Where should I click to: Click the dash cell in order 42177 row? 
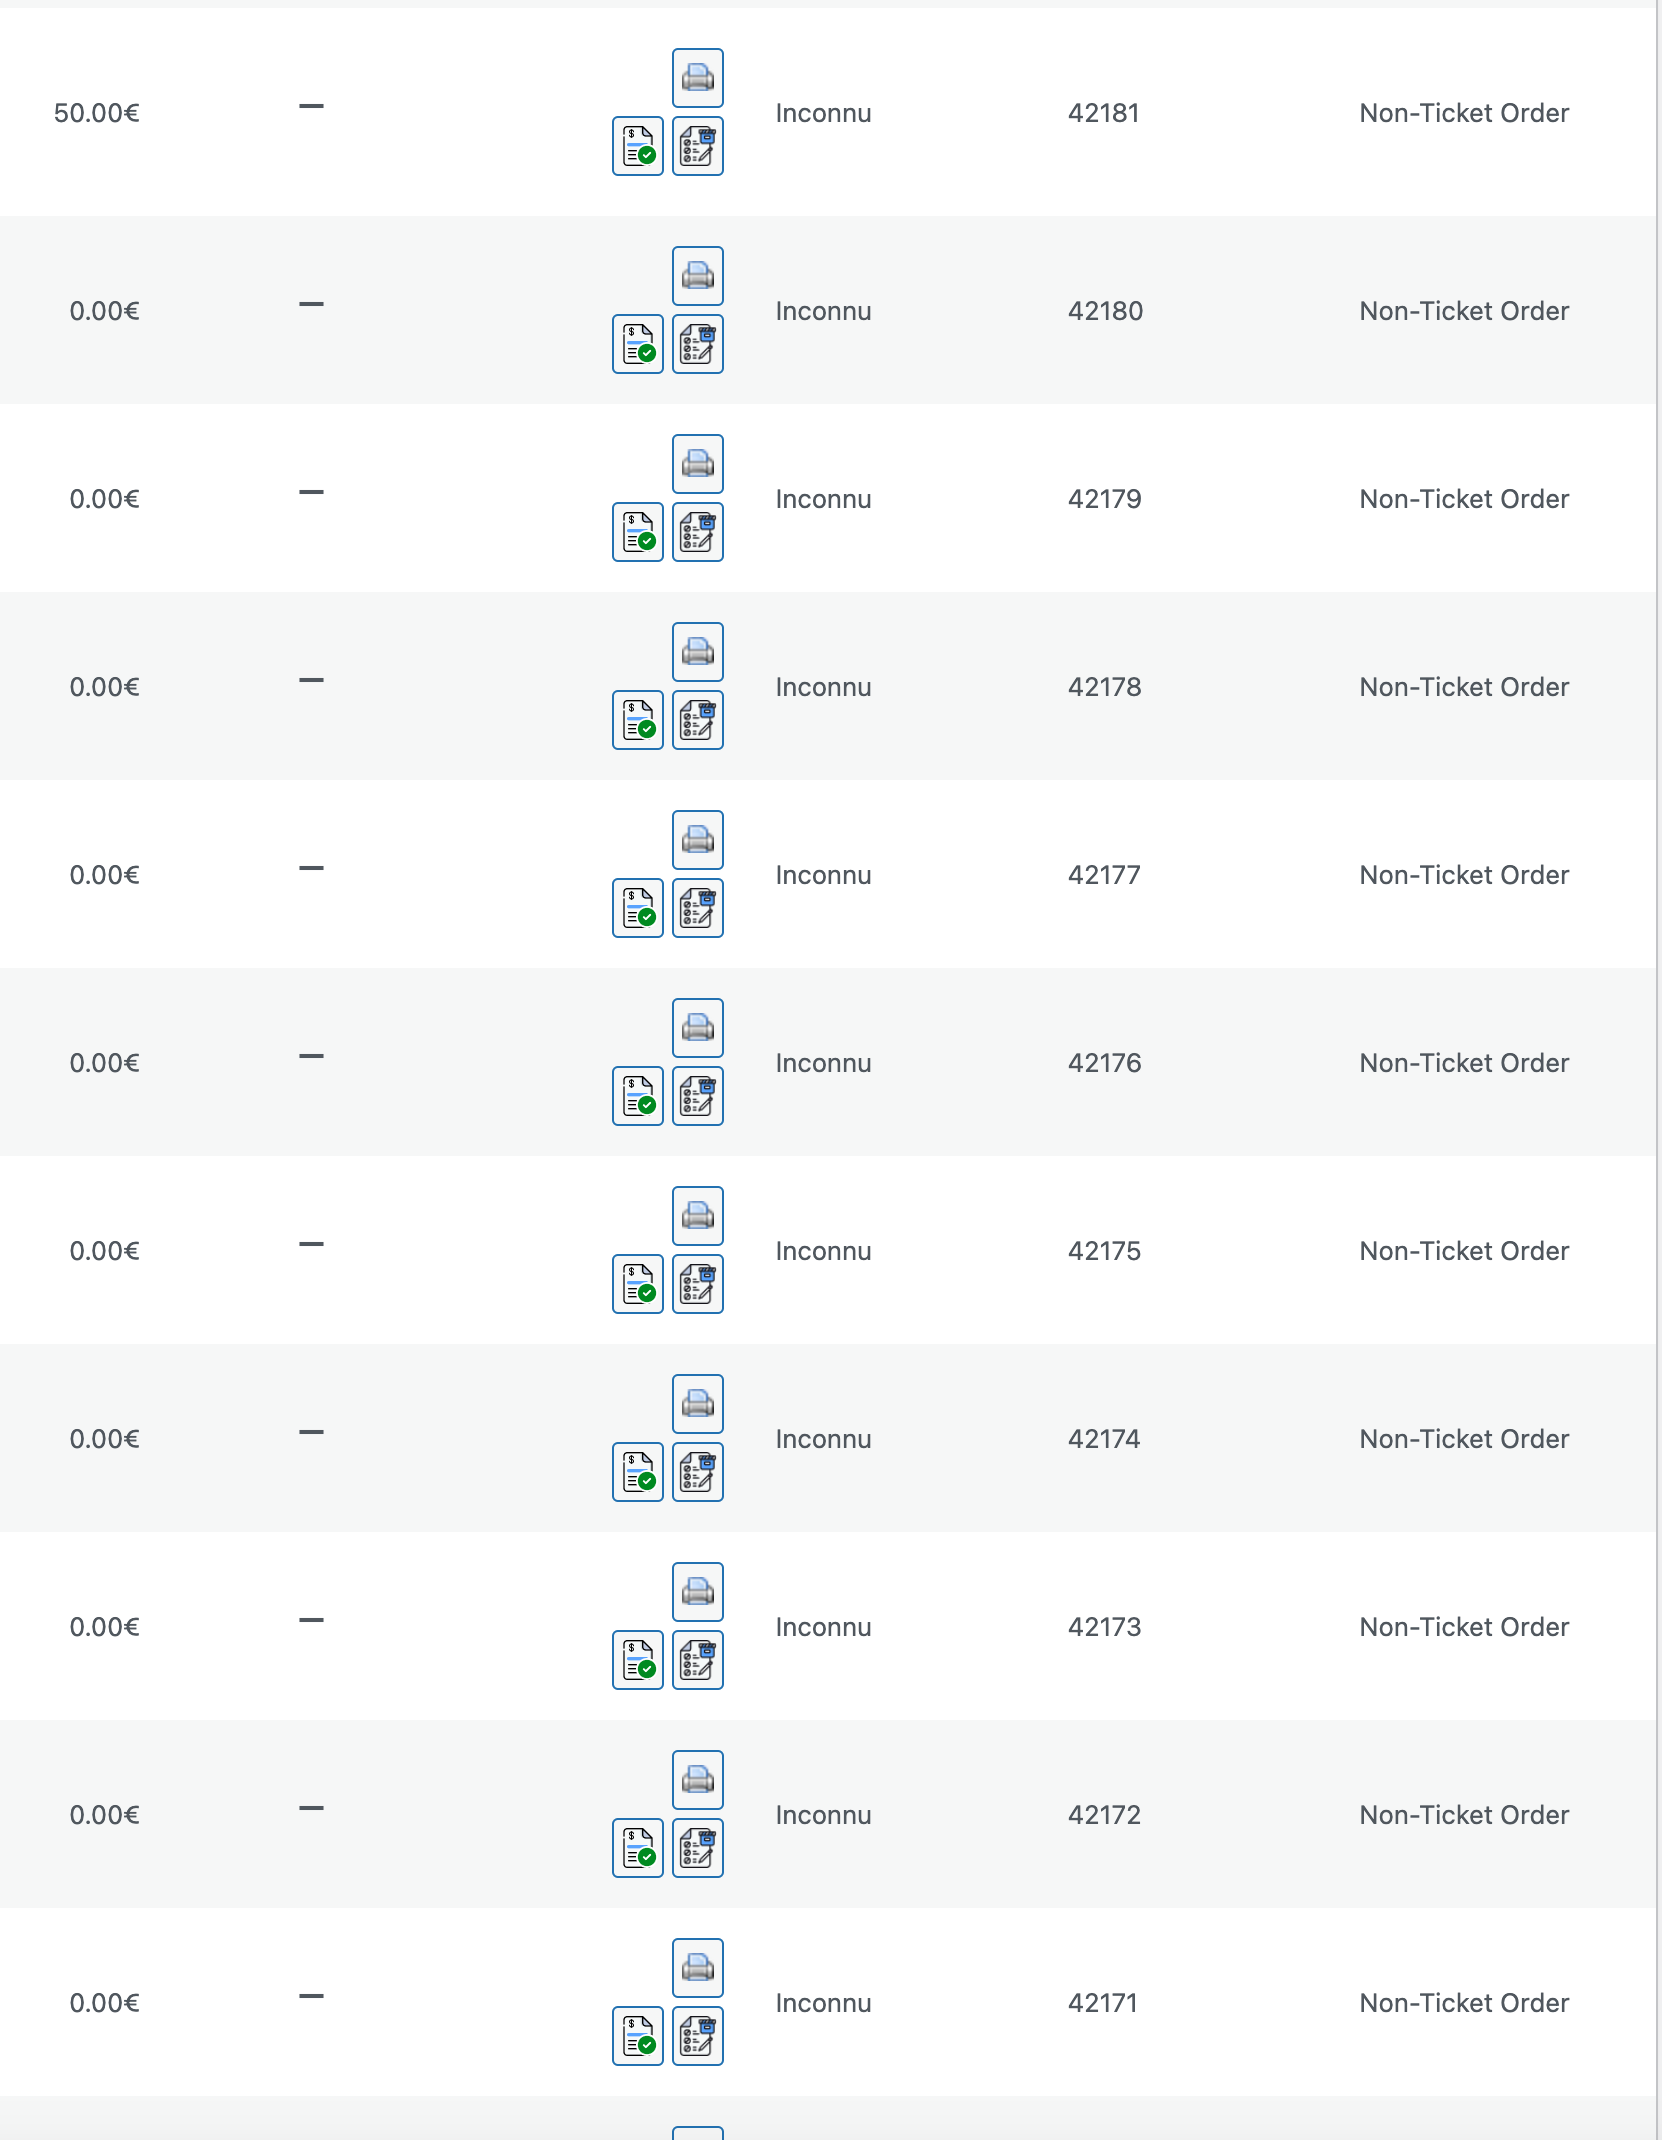click(x=311, y=868)
